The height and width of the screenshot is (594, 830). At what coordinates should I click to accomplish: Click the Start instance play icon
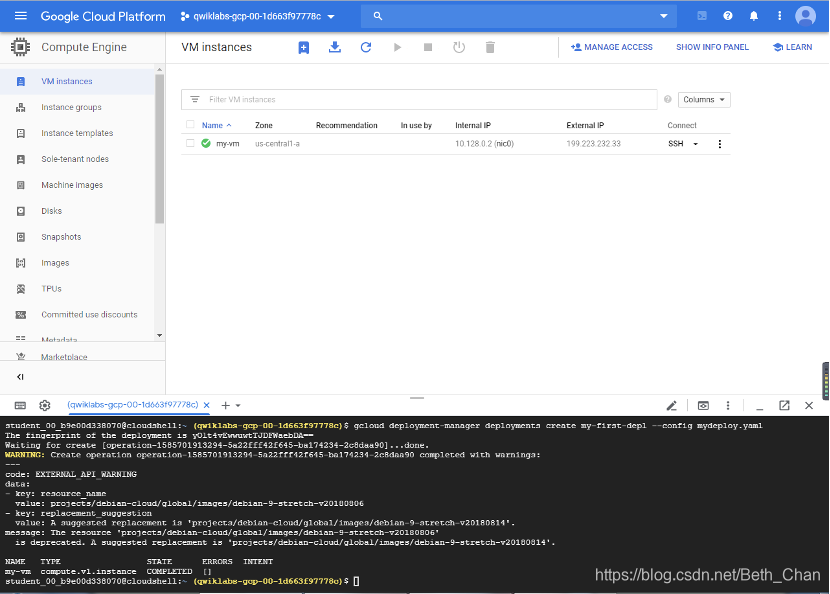click(397, 48)
